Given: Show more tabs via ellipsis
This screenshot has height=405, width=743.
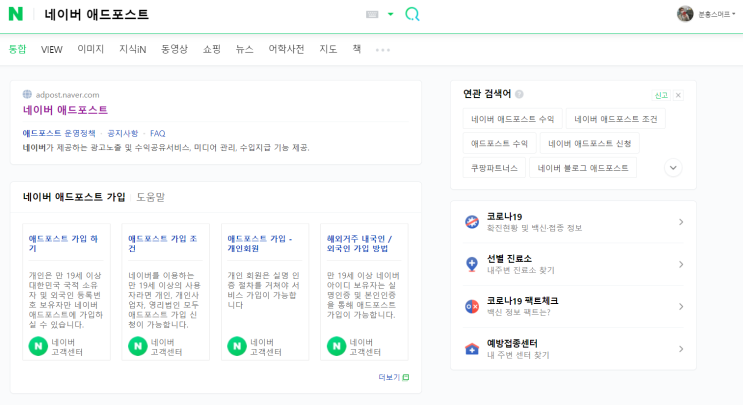Looking at the screenshot, I should (x=383, y=50).
